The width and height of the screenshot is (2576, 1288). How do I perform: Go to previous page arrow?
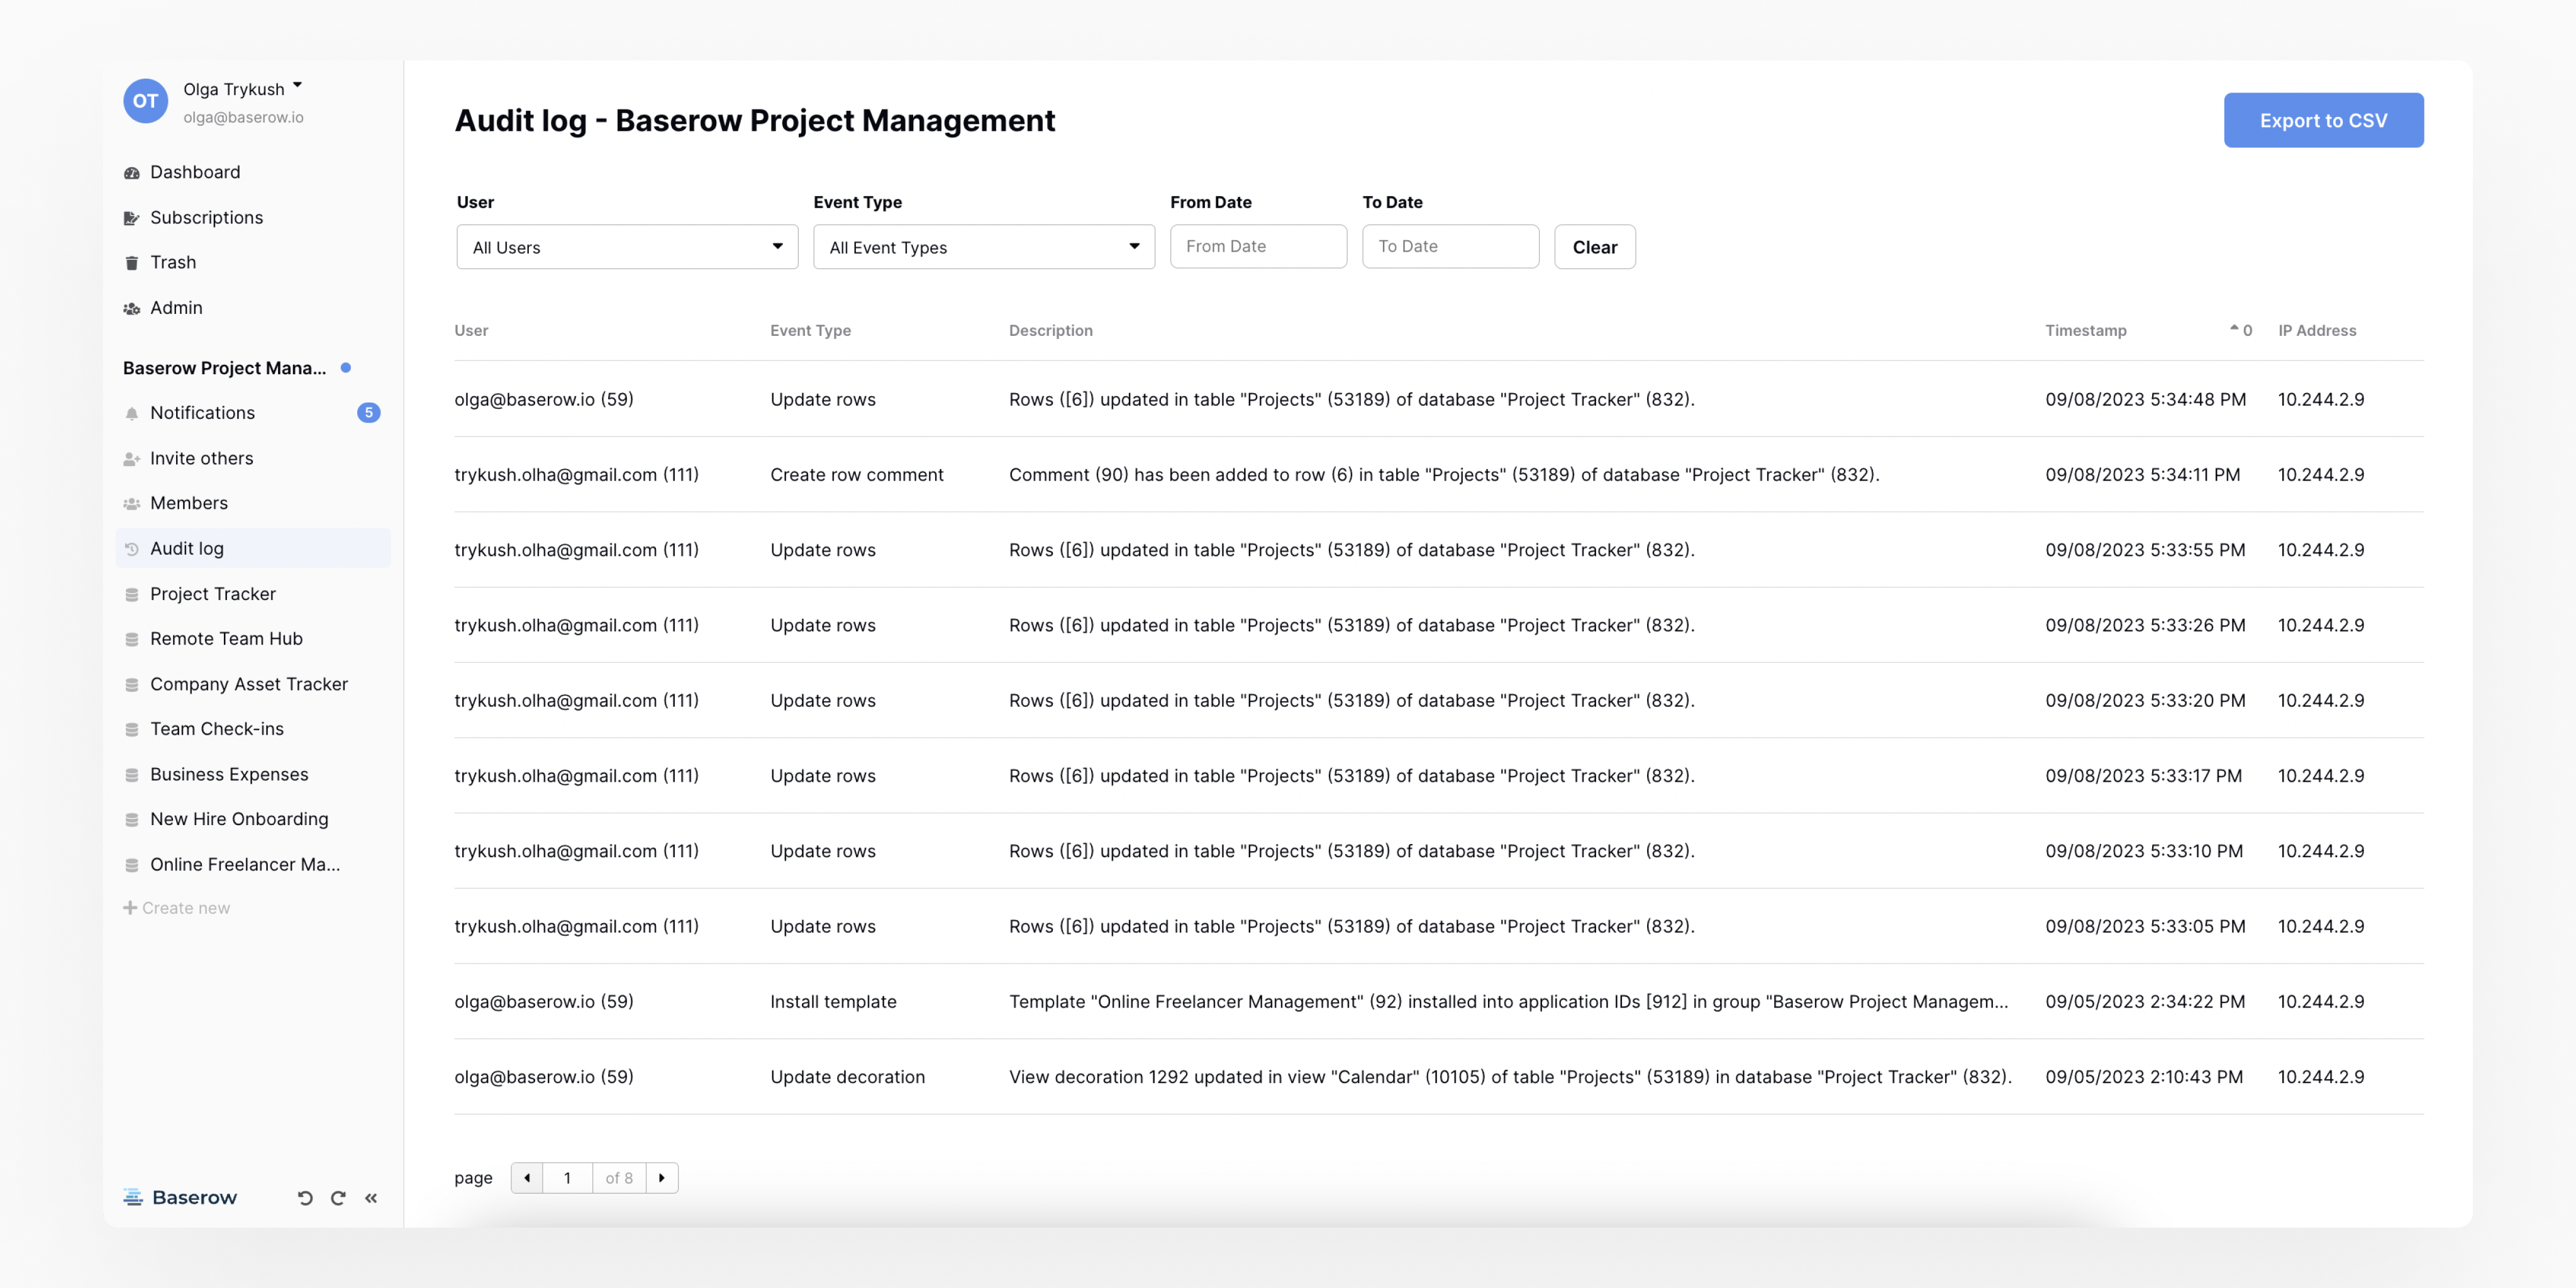527,1178
